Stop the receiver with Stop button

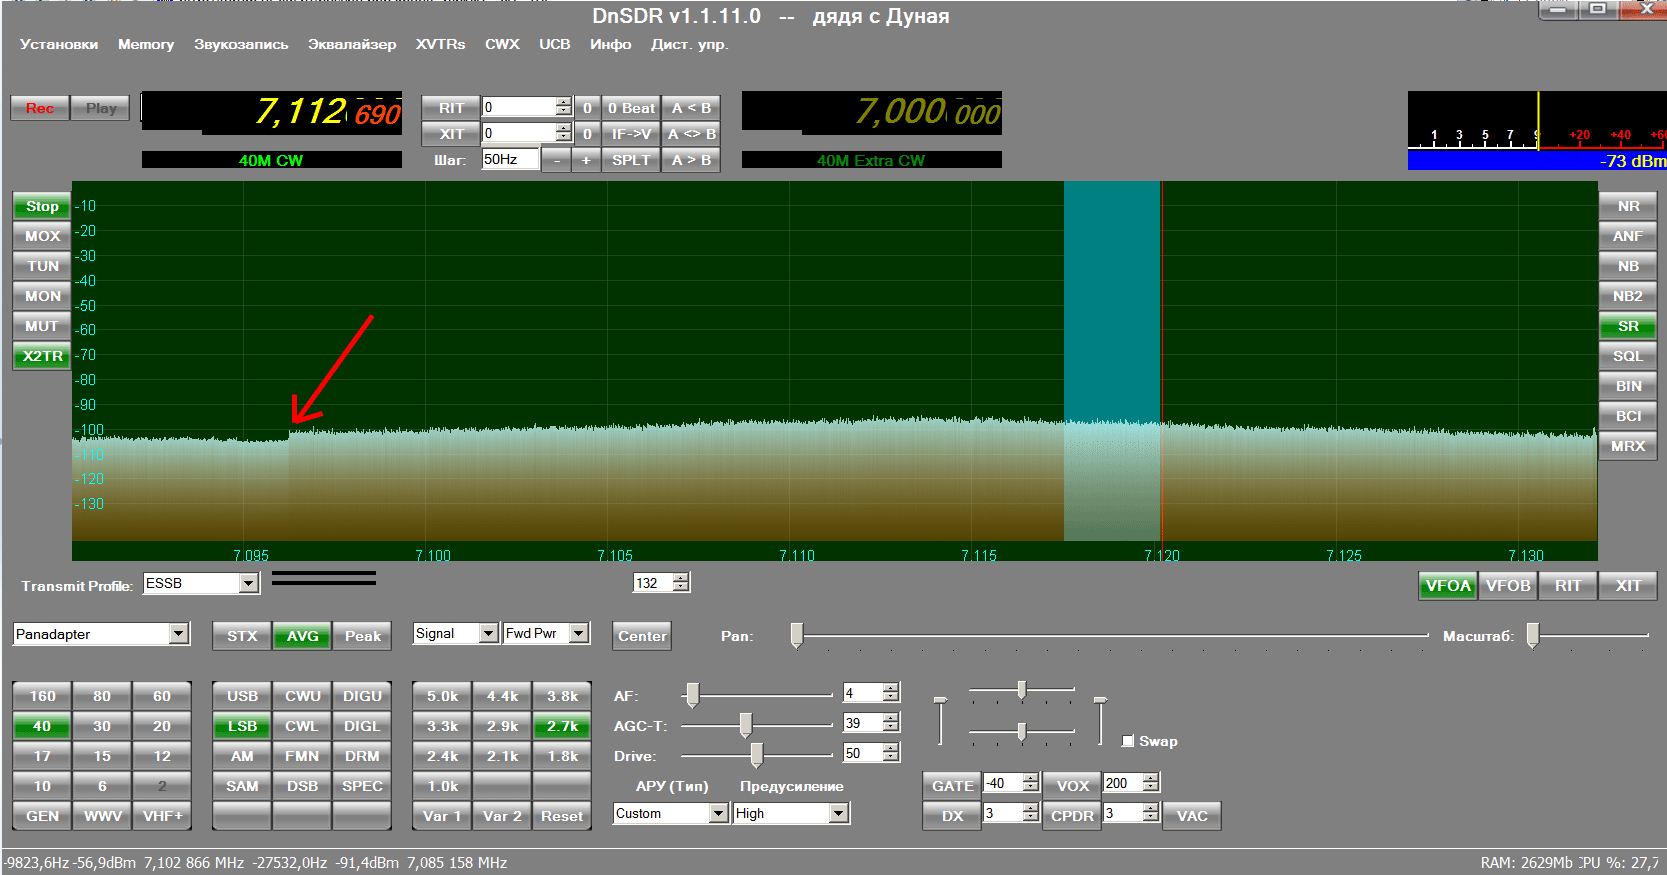coord(42,206)
